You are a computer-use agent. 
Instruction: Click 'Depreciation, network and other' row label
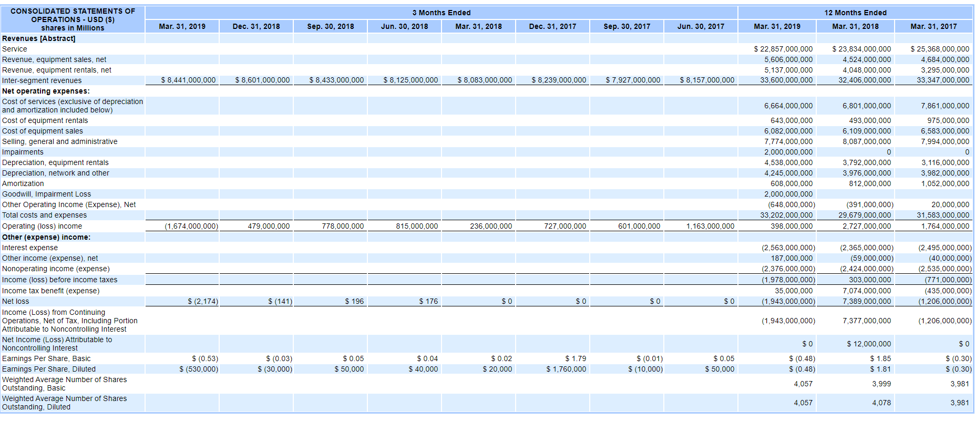coord(55,173)
